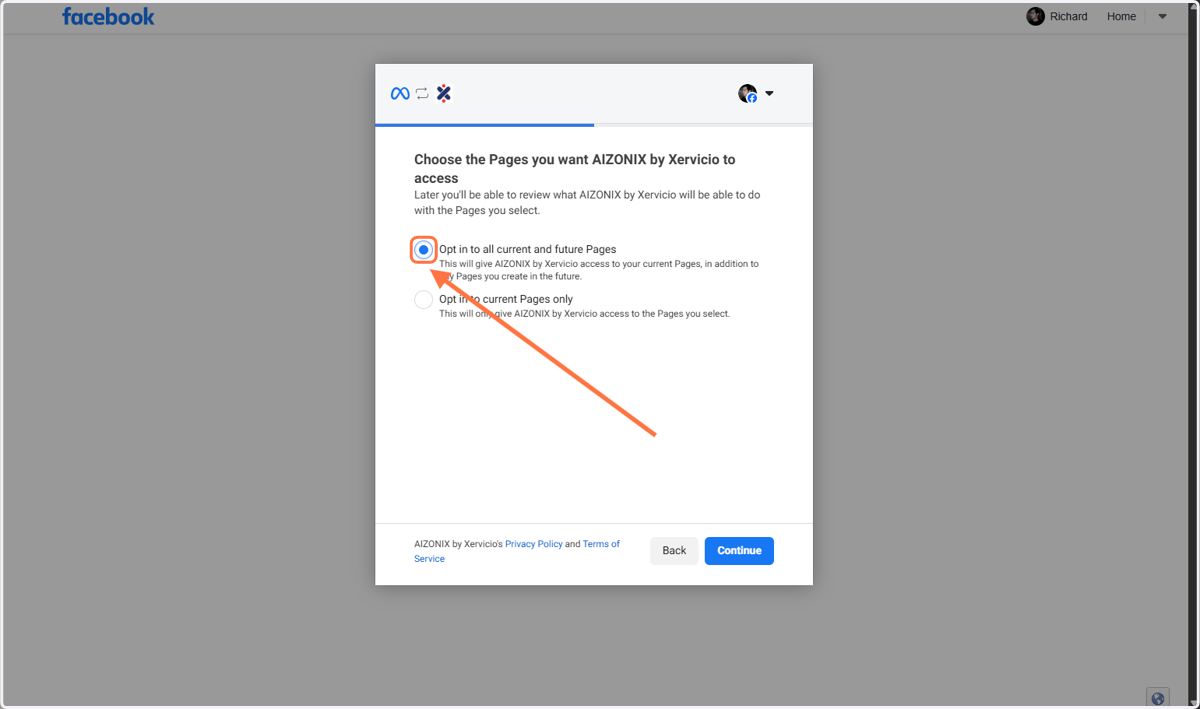Viewport: 1200px width, 709px height.
Task: Go to Home in the top bar
Action: click(x=1121, y=16)
